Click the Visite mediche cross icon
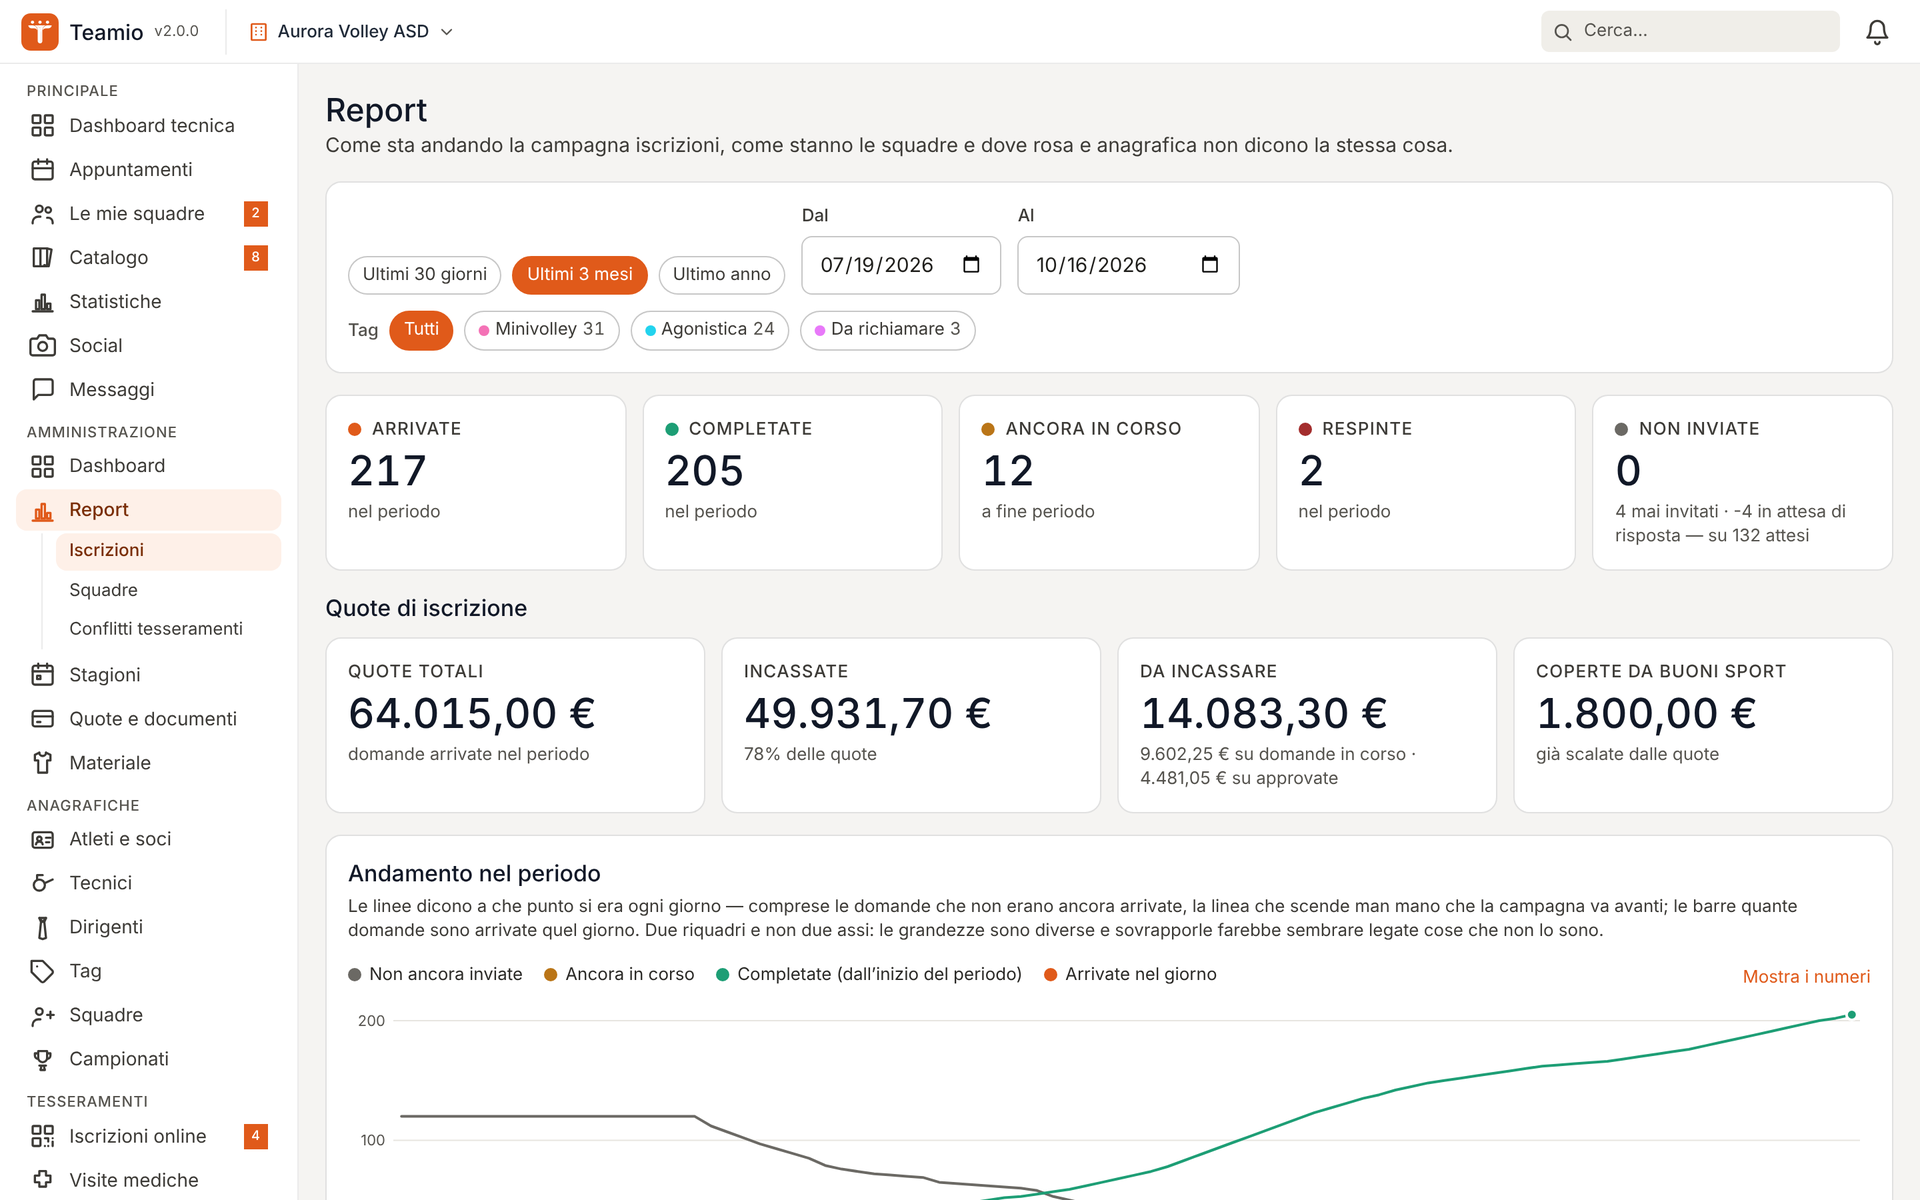1920x1200 pixels. 42,1180
